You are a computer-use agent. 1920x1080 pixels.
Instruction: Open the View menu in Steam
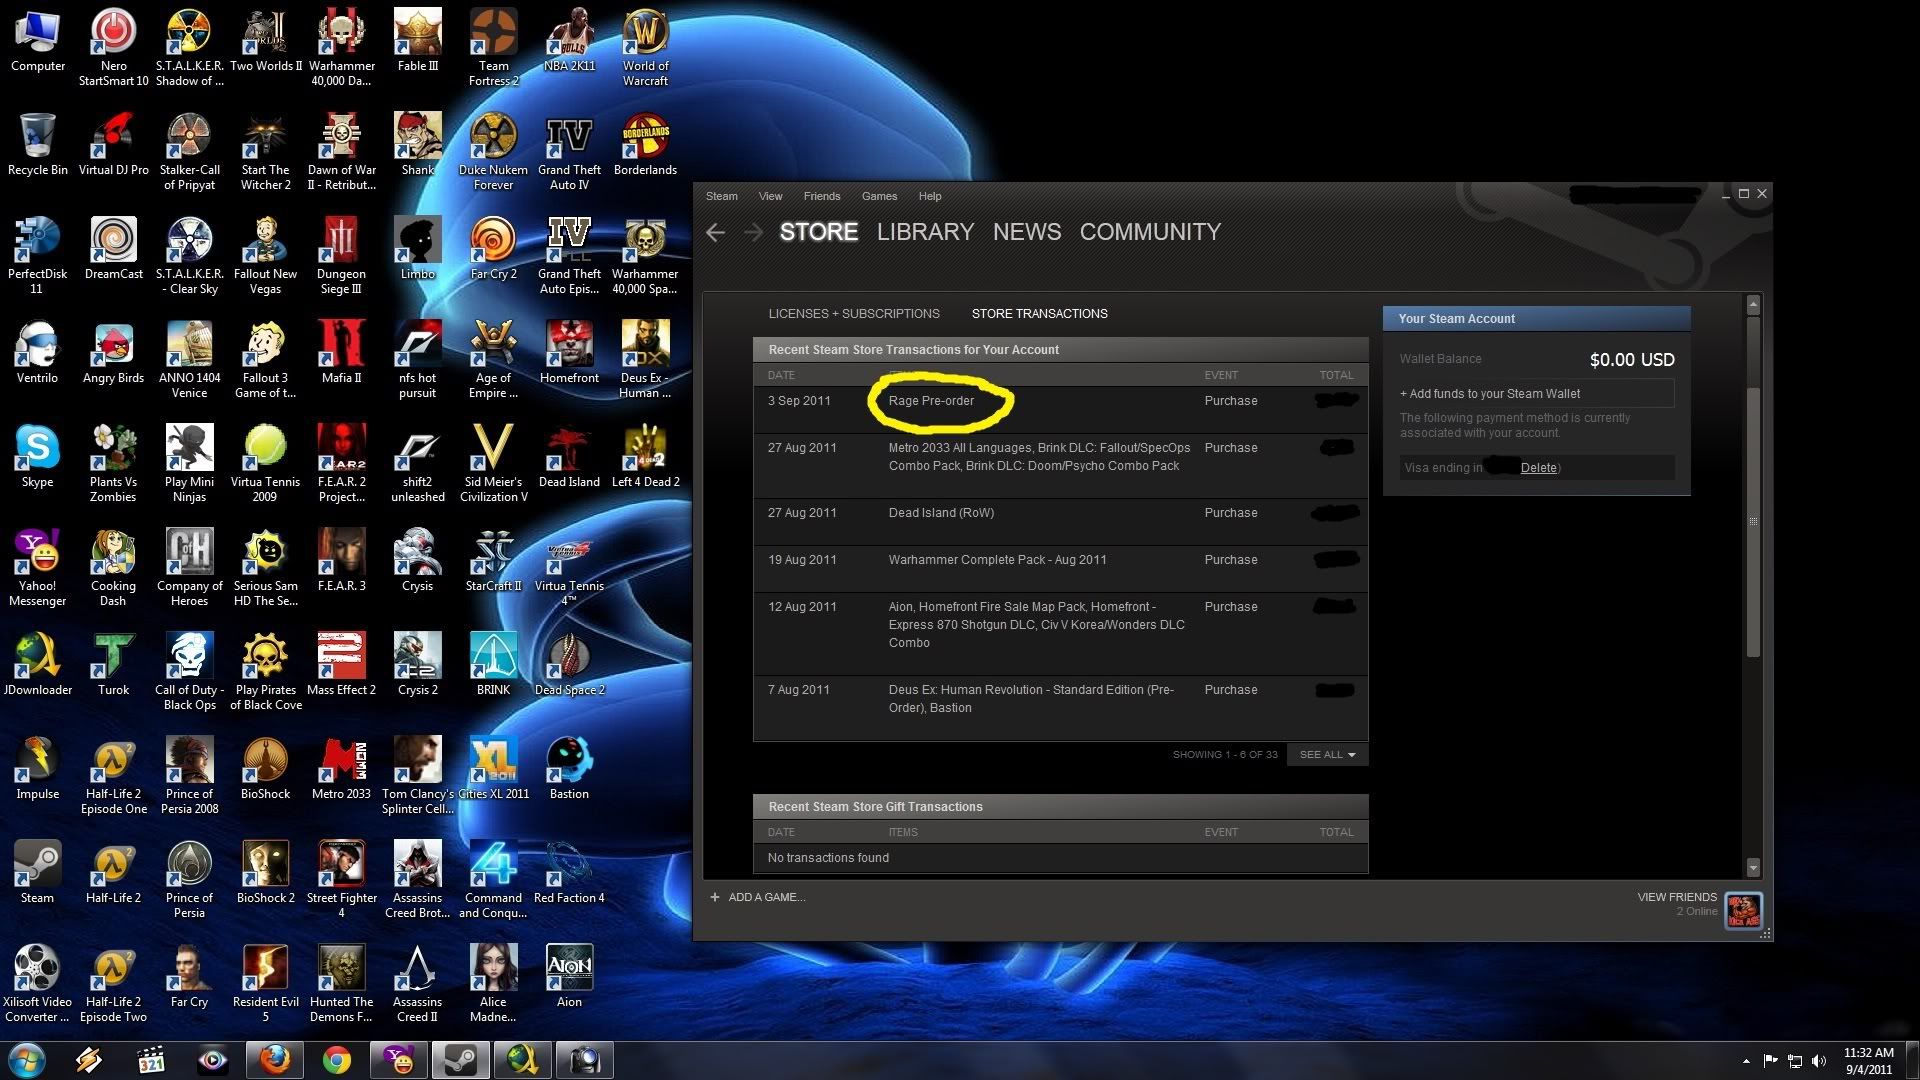[x=770, y=196]
